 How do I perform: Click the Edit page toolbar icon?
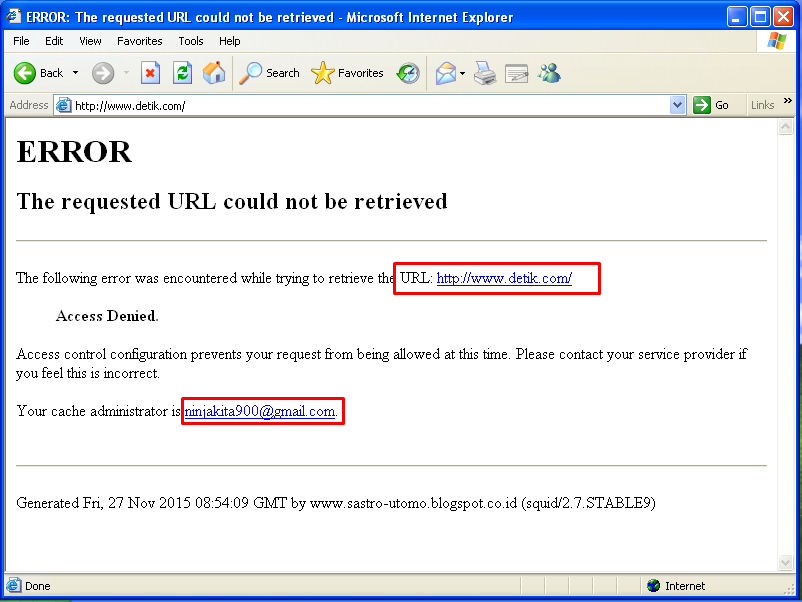(x=517, y=73)
